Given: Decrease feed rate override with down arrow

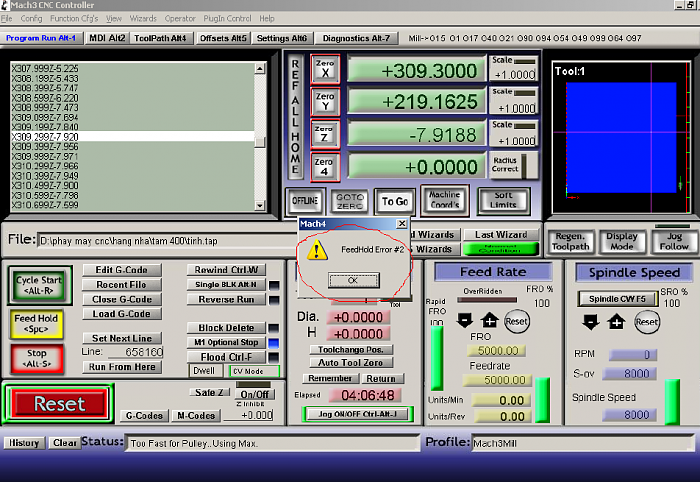Looking at the screenshot, I should (x=465, y=321).
